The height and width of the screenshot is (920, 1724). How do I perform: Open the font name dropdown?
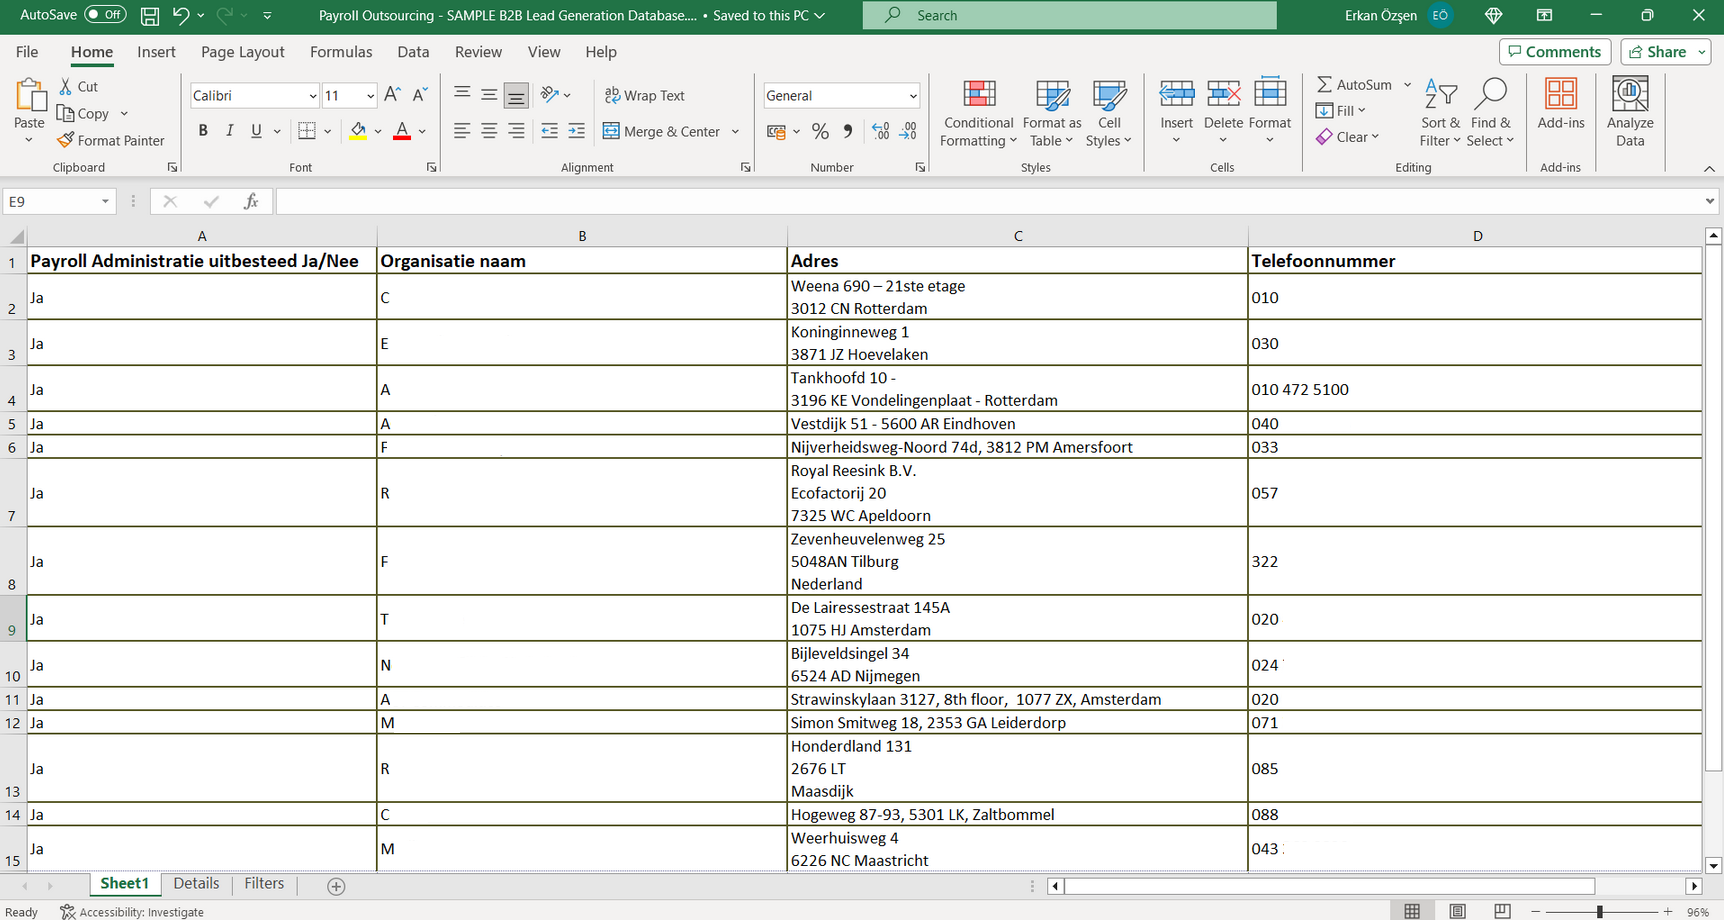[312, 96]
